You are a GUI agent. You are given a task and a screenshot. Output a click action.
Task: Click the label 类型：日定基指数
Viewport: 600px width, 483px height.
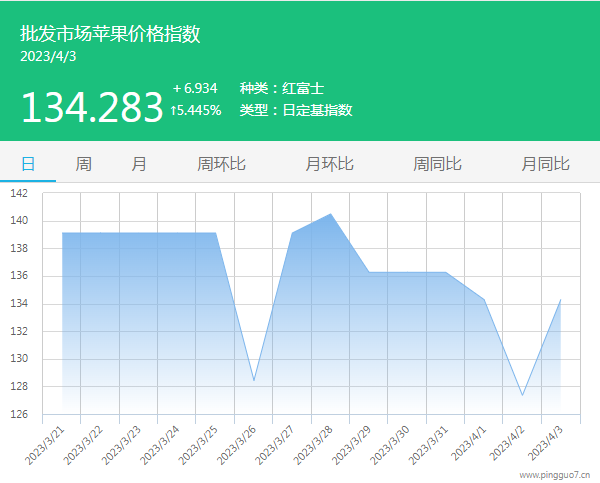click(x=296, y=111)
